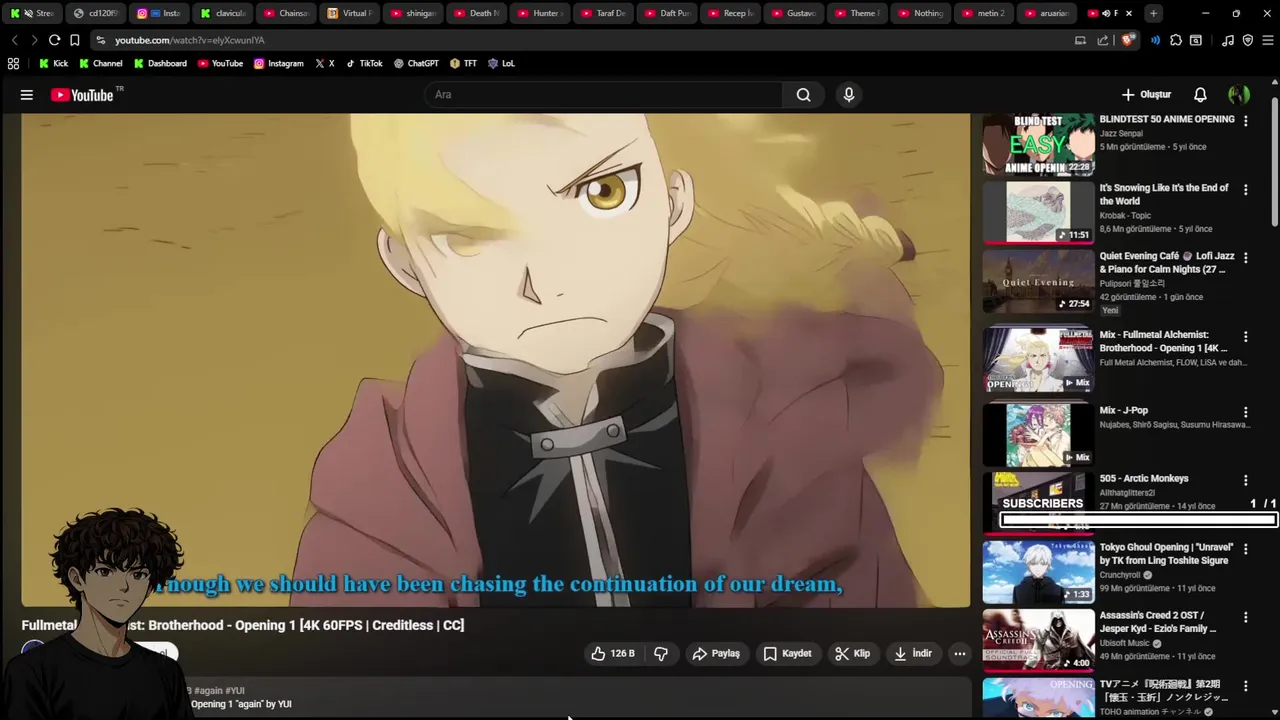Switch to the Daft Pun browser tab
1280x720 pixels.
click(666, 13)
